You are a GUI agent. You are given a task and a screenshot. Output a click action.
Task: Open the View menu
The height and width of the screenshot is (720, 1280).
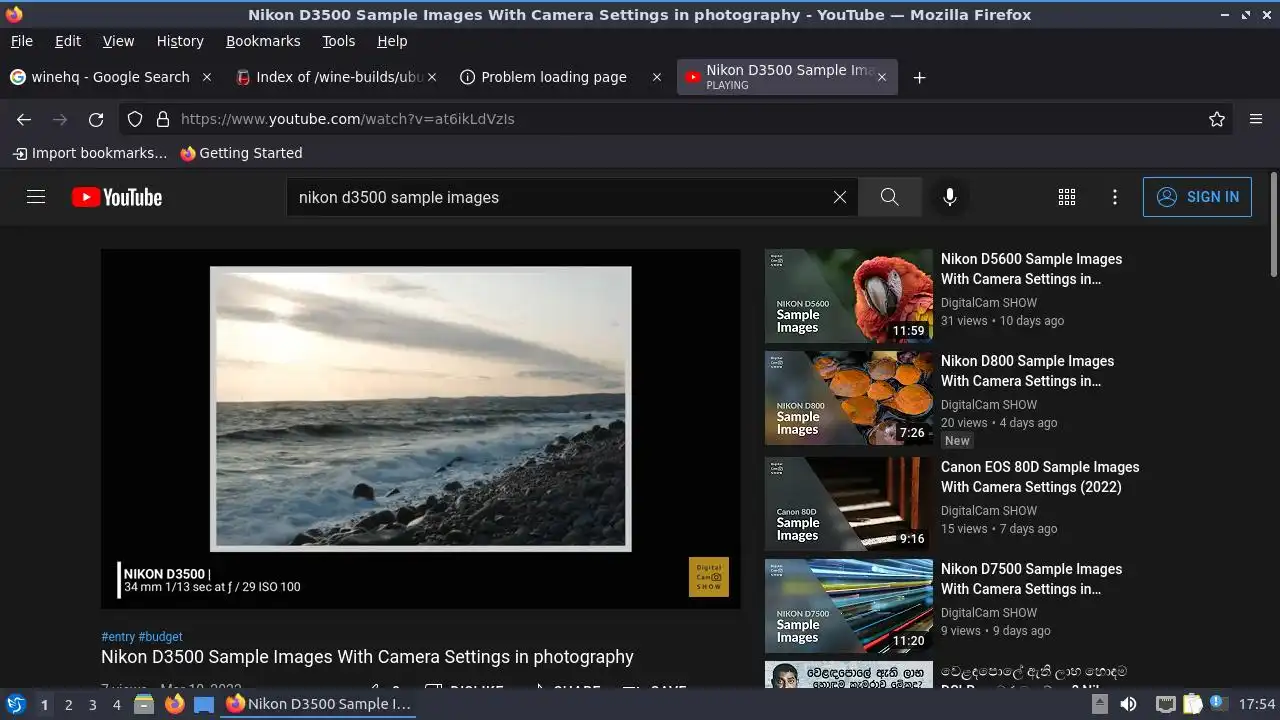tap(118, 41)
